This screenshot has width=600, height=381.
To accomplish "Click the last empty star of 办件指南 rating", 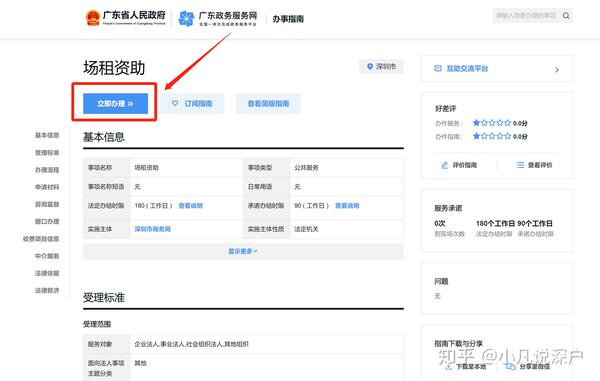I will click(x=507, y=136).
